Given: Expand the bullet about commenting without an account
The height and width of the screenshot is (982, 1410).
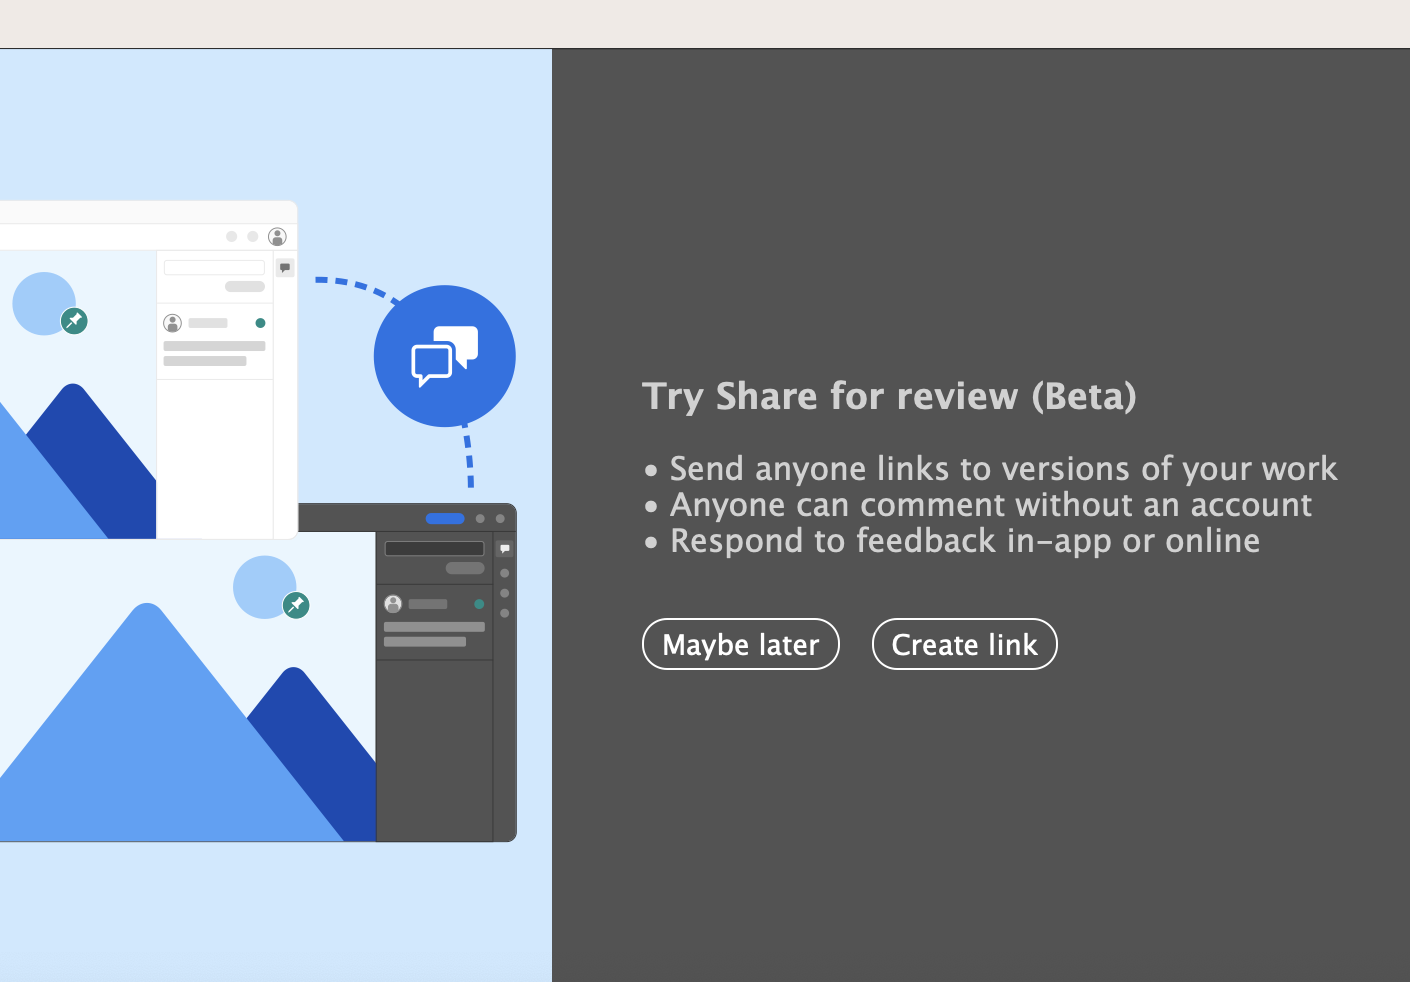Looking at the screenshot, I should pyautogui.click(x=990, y=505).
